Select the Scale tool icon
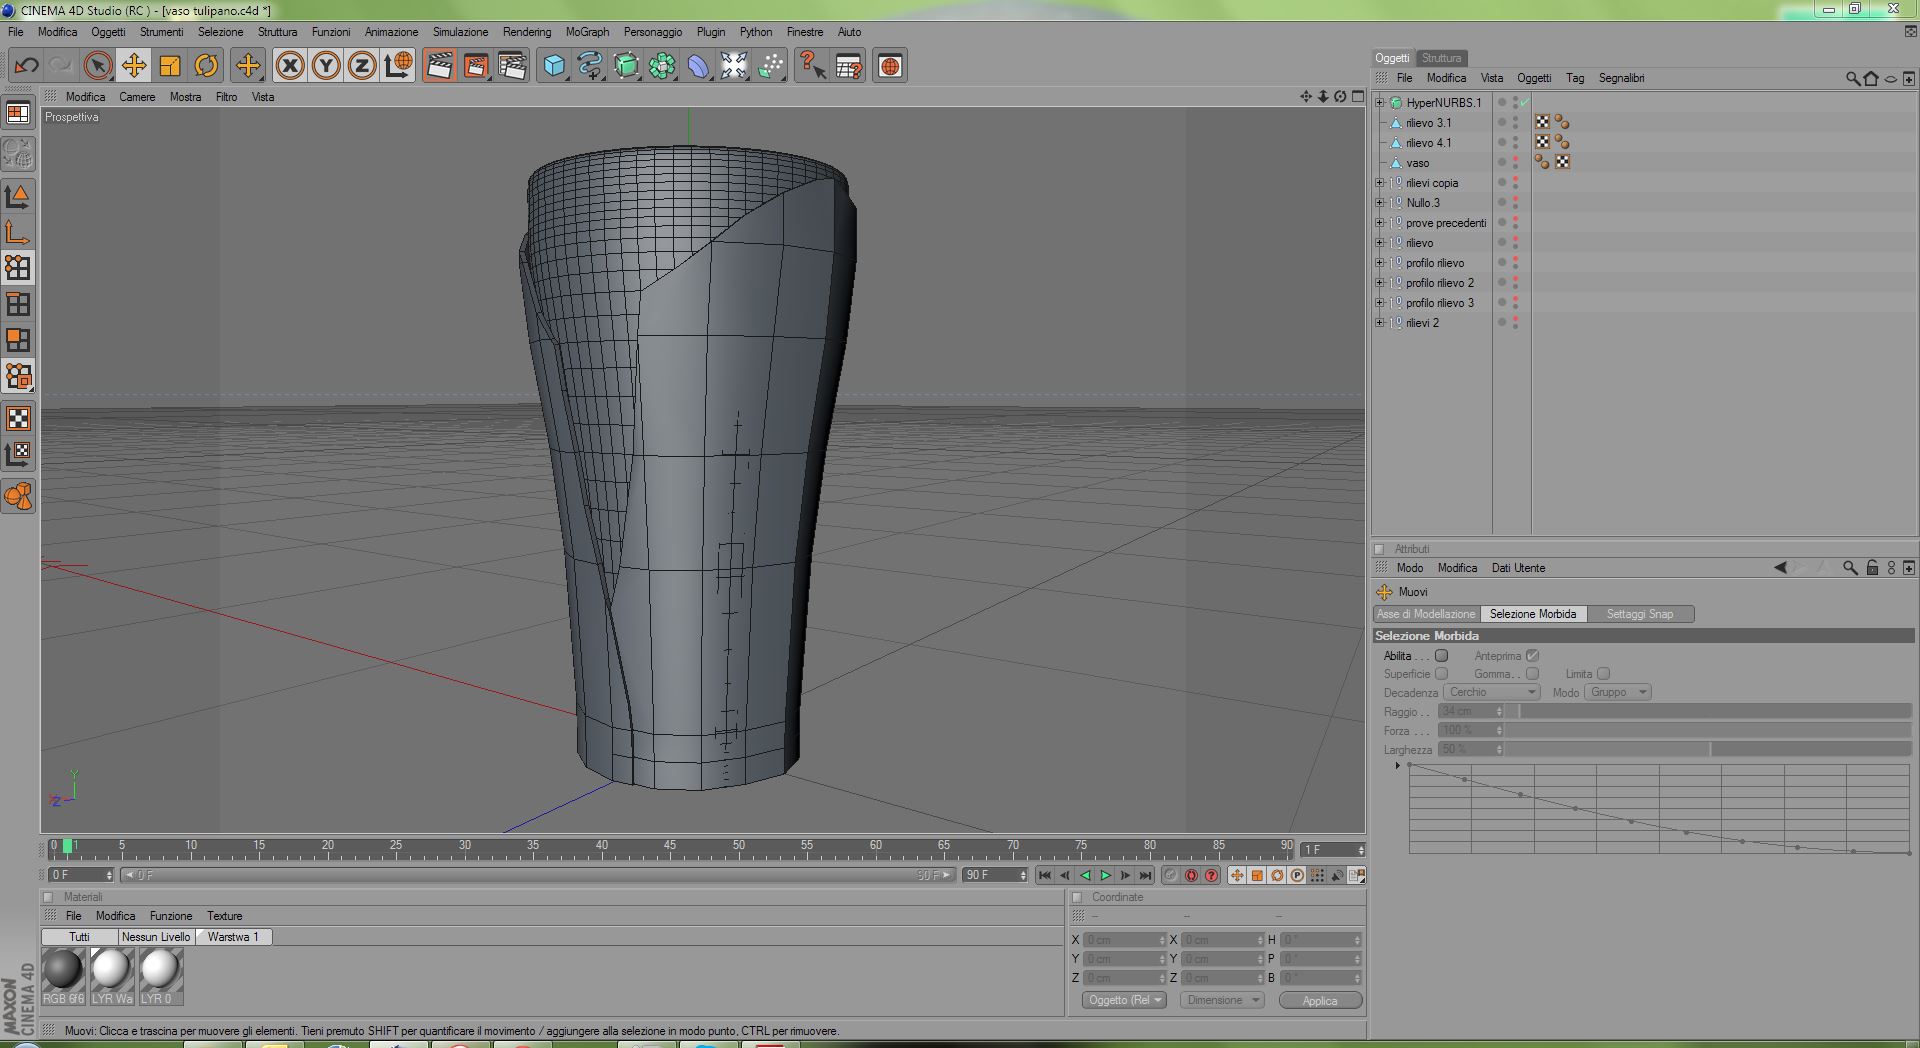The width and height of the screenshot is (1920, 1048). tap(170, 66)
